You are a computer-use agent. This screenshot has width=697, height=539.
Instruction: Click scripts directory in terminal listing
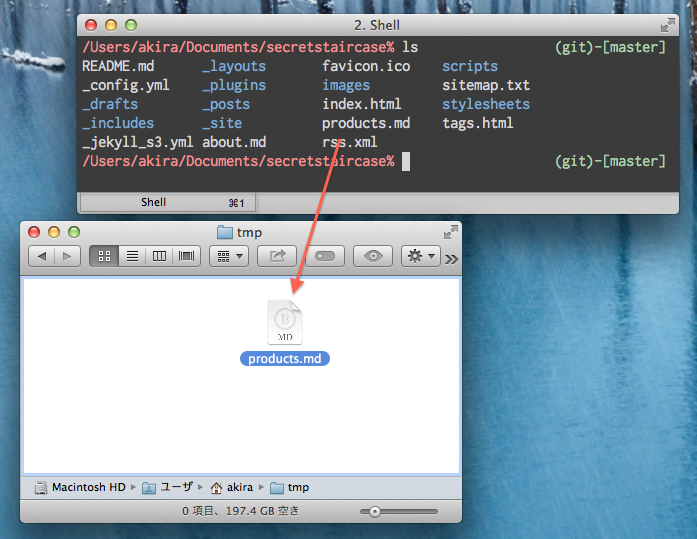(x=470, y=66)
